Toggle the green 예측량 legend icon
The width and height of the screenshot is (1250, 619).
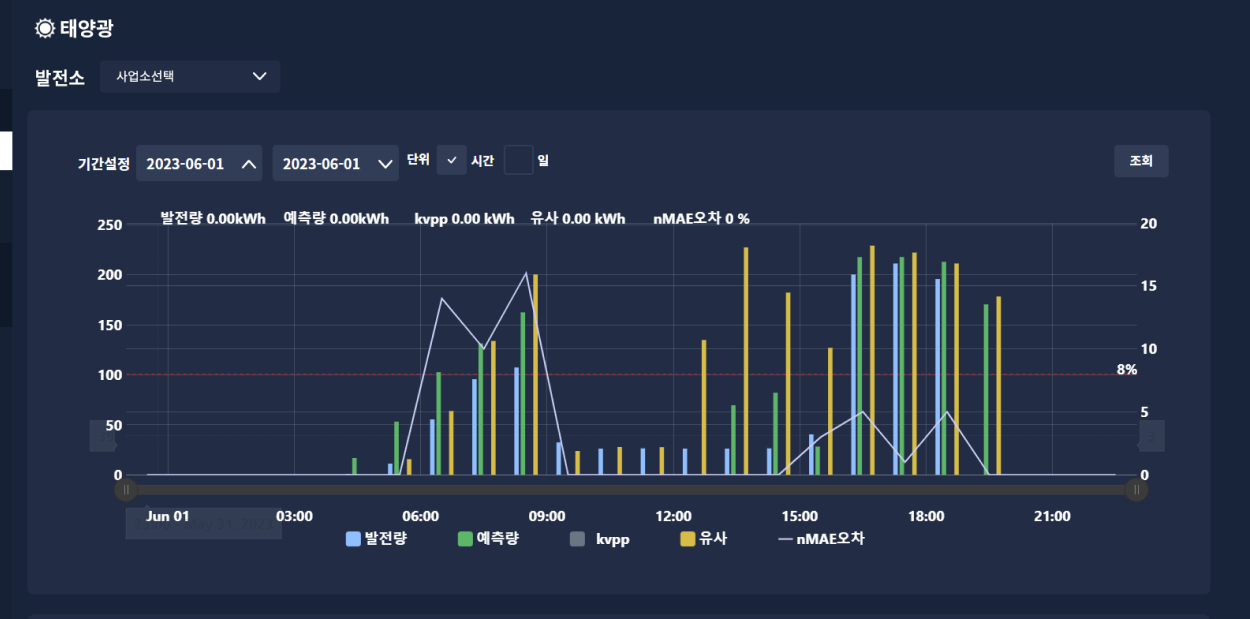click(x=465, y=539)
